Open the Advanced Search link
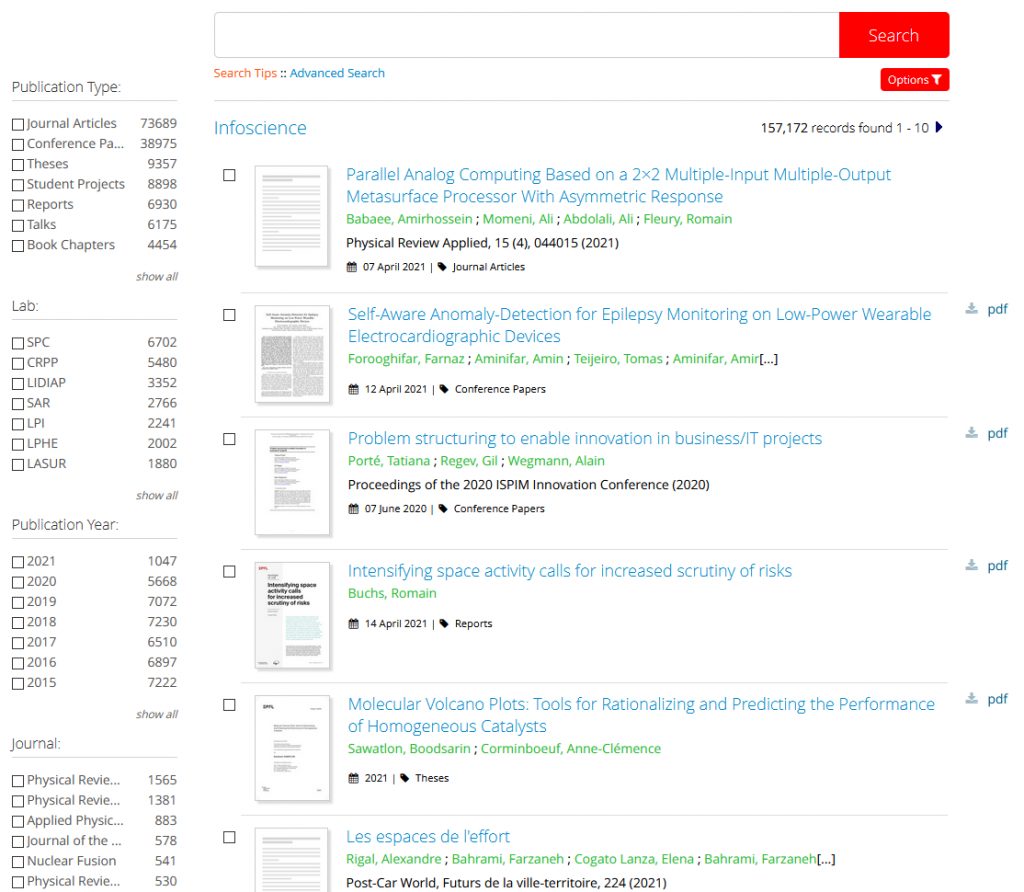This screenshot has width=1024, height=892. pos(337,73)
